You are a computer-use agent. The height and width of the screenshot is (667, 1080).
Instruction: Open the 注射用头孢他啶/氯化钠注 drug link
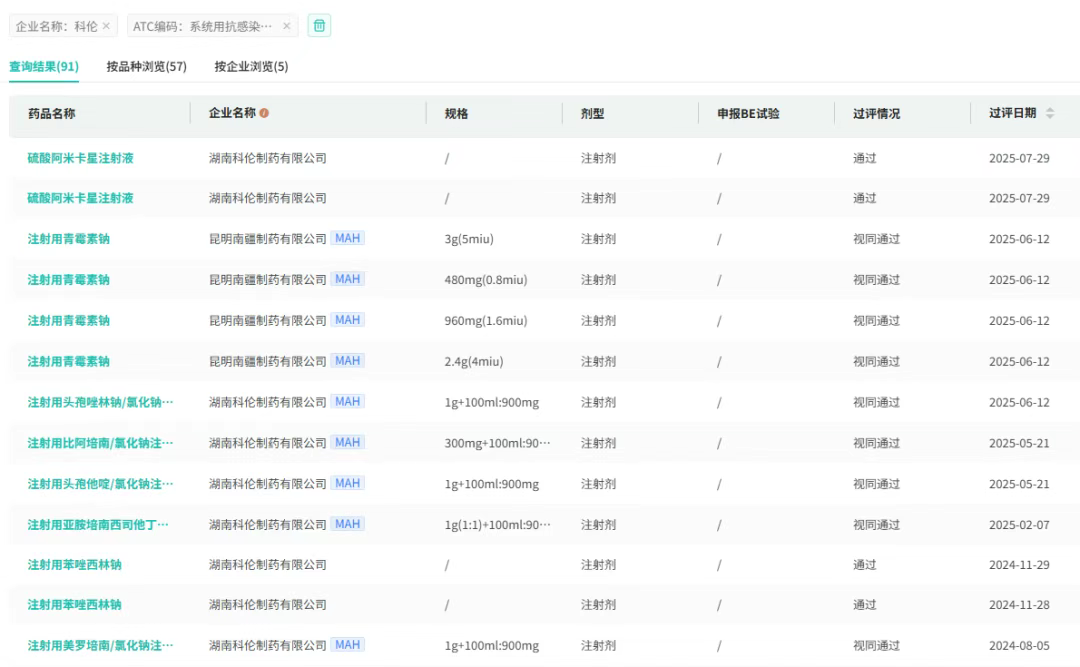pos(100,484)
